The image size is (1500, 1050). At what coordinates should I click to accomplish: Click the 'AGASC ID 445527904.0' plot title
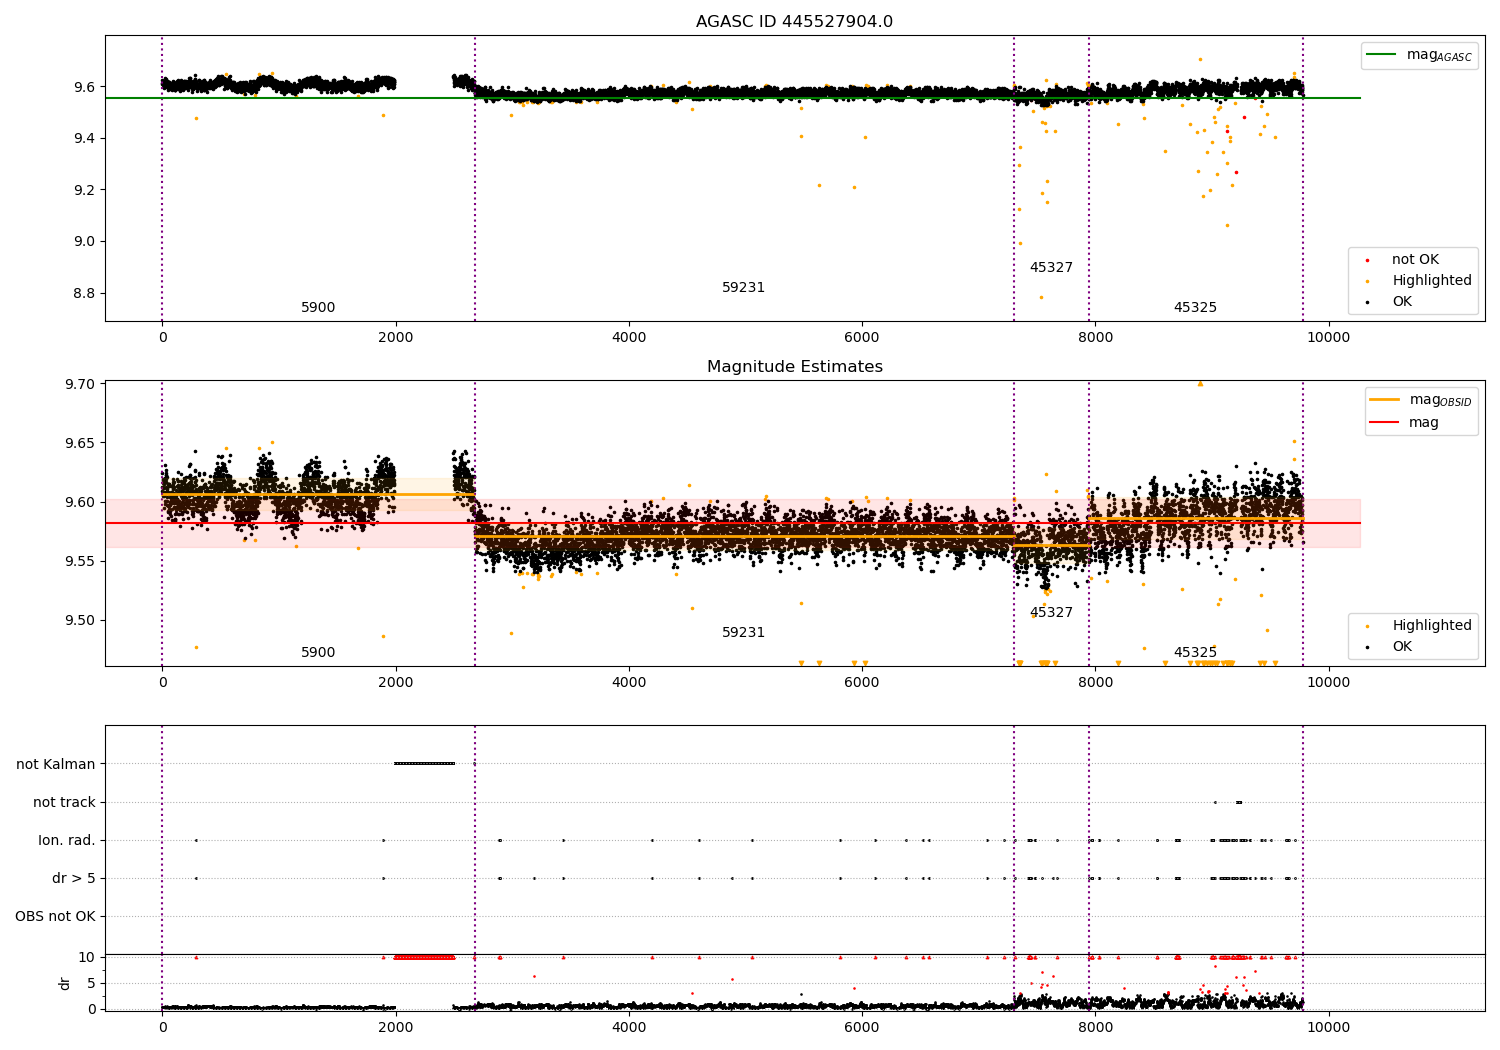(x=794, y=21)
